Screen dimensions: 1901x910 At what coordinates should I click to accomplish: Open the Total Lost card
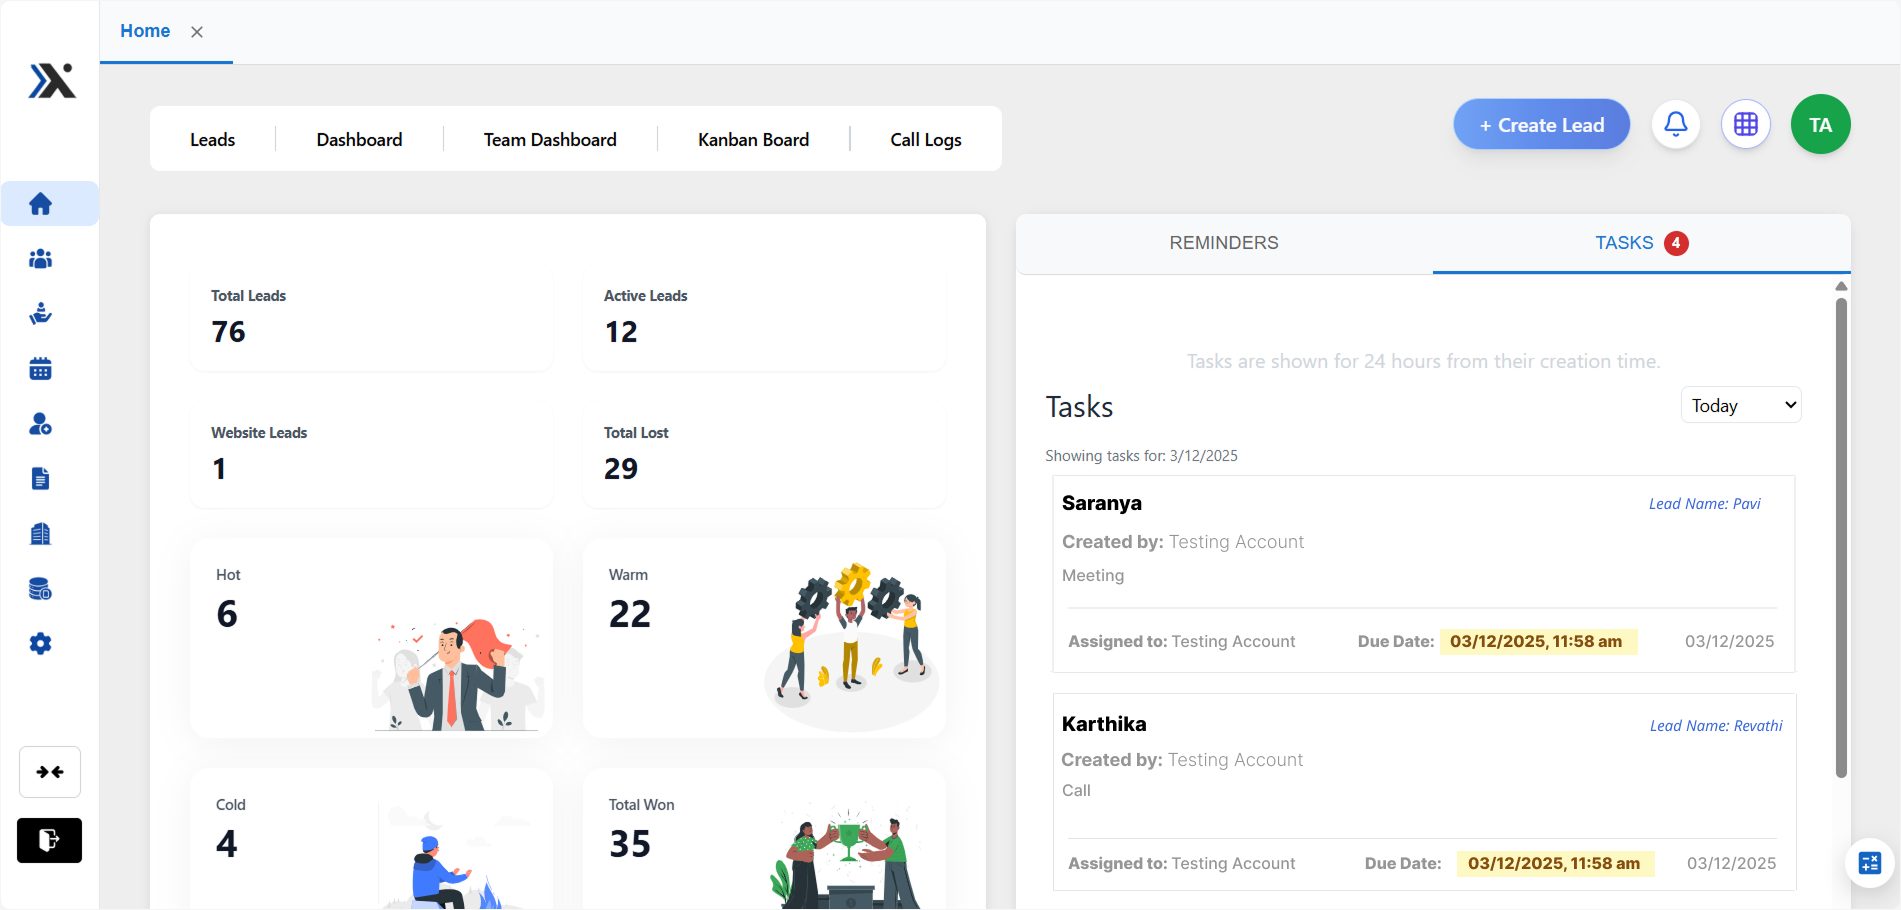tap(764, 456)
